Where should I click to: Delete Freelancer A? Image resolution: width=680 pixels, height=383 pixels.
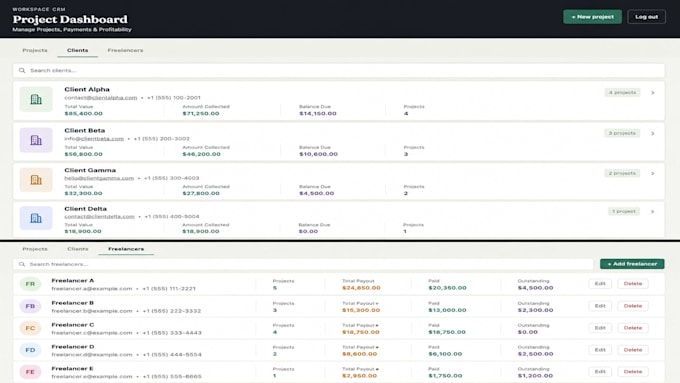[633, 284]
